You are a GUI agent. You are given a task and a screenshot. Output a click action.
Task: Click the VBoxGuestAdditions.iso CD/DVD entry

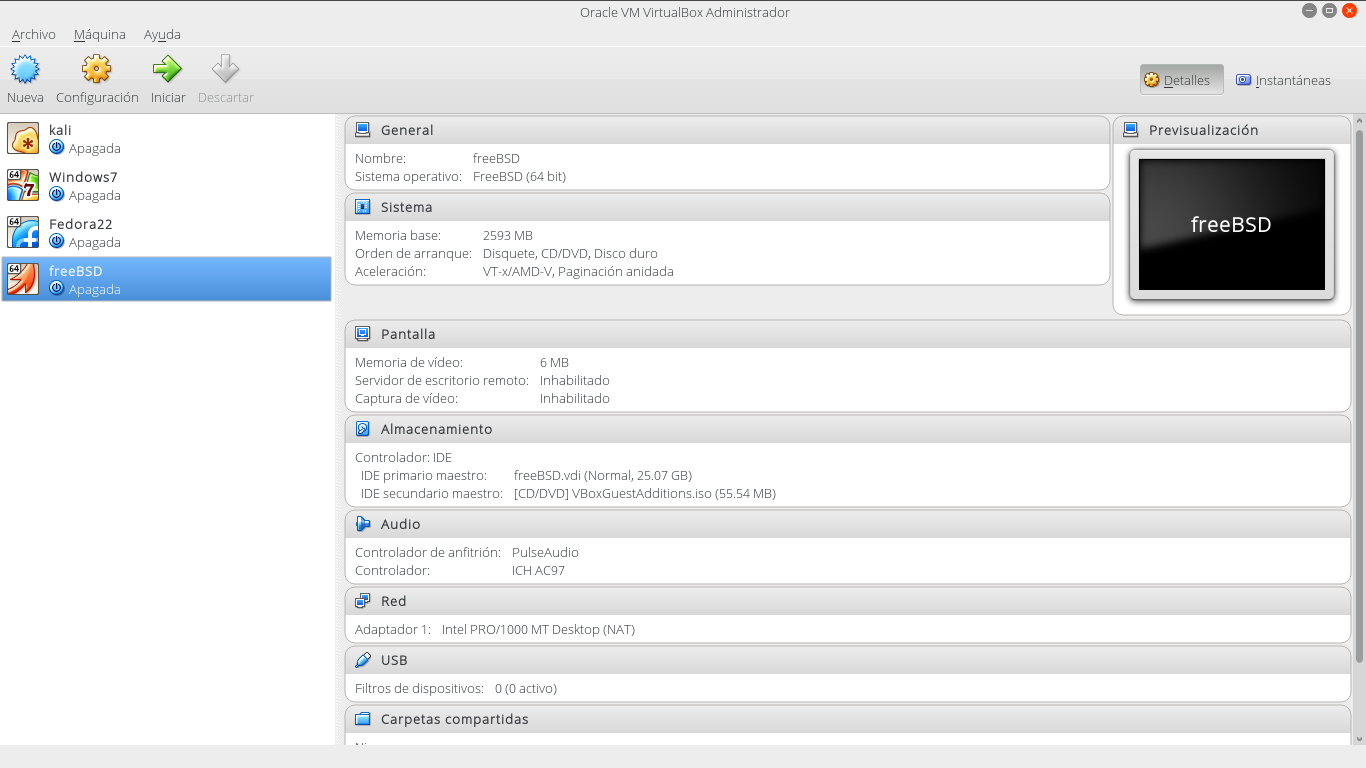(x=645, y=493)
